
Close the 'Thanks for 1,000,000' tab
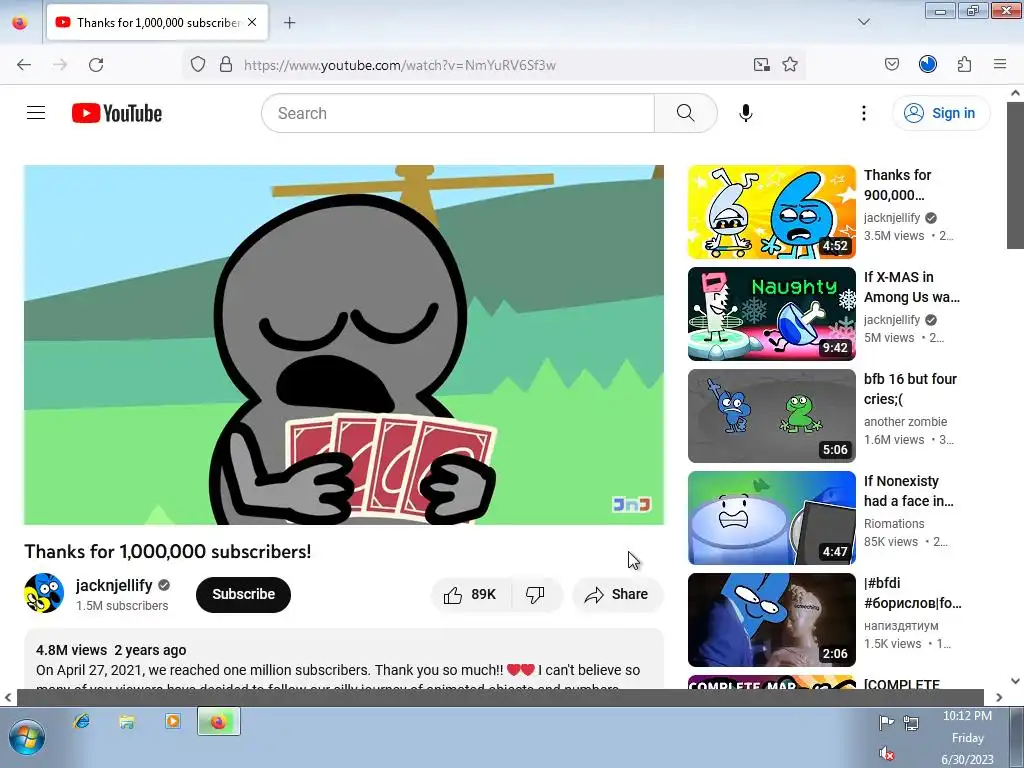(x=252, y=22)
